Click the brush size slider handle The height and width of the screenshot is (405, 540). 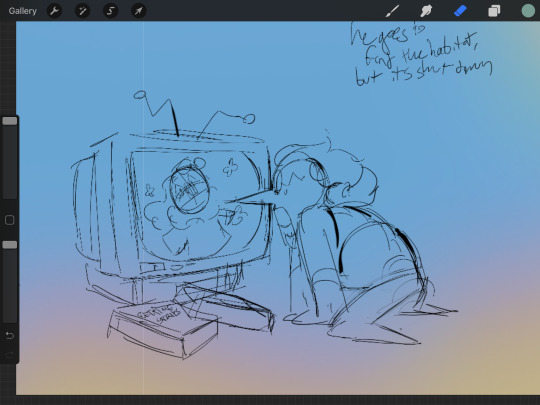(x=10, y=121)
